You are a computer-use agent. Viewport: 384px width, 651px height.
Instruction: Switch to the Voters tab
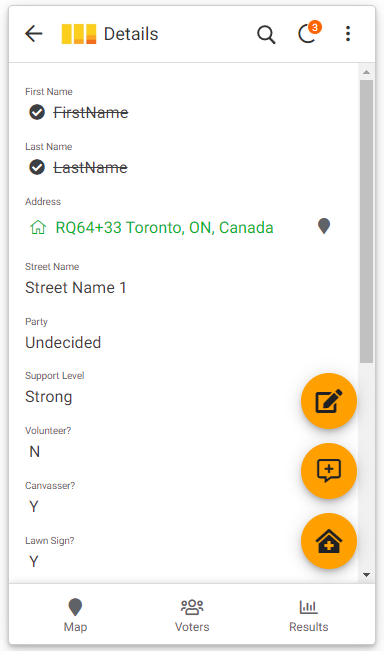(x=192, y=615)
